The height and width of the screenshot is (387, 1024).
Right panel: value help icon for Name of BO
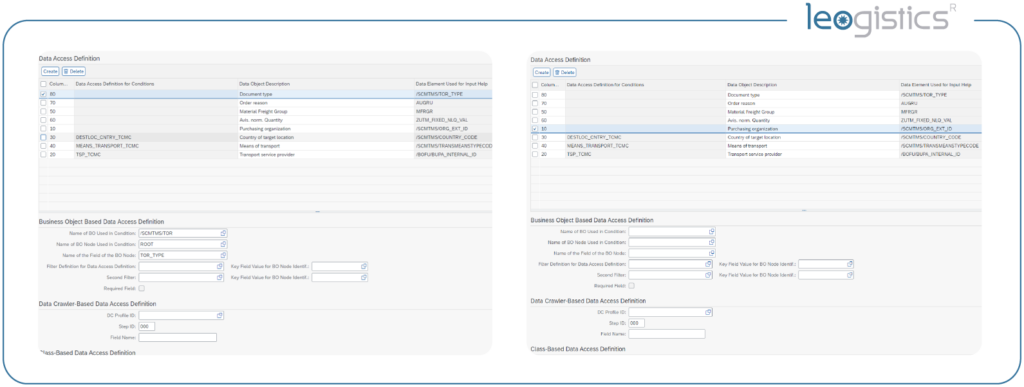tap(711, 231)
